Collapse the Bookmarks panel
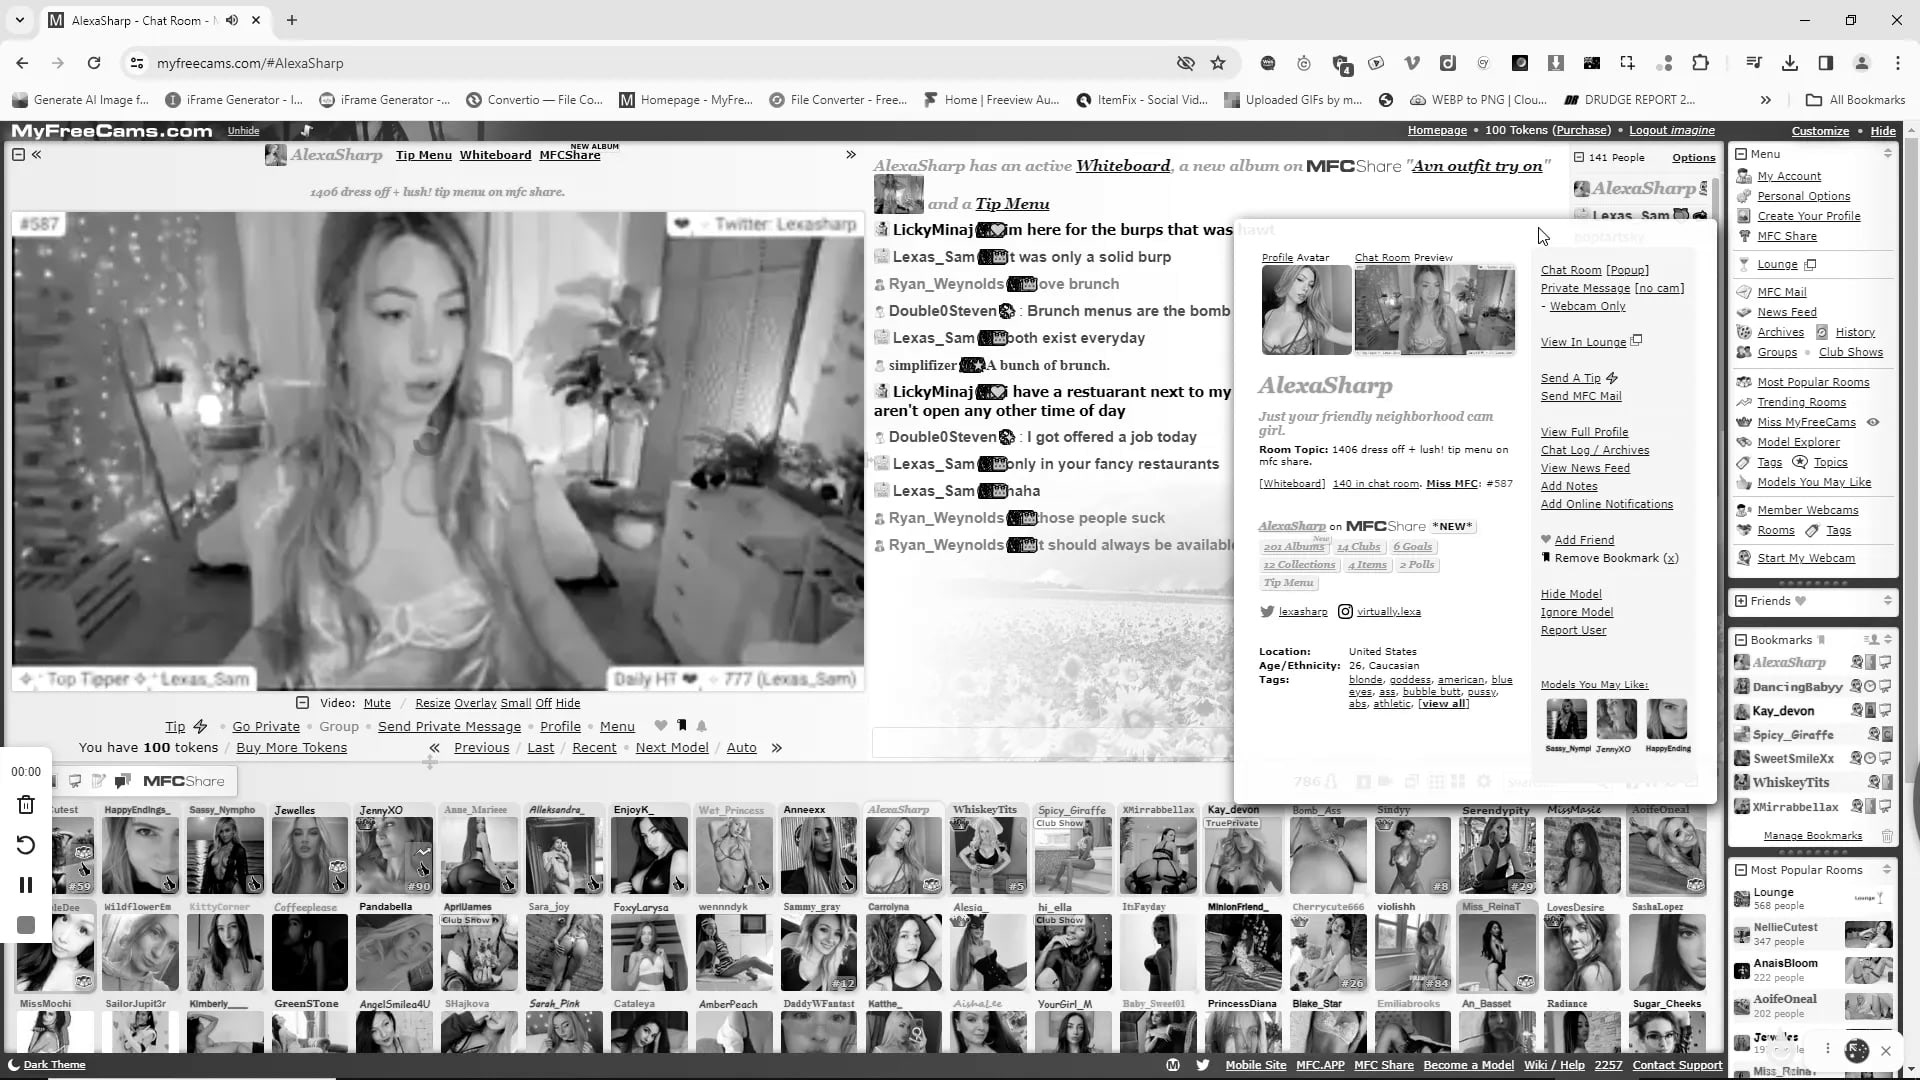Viewport: 1920px width, 1080px height. (1741, 640)
